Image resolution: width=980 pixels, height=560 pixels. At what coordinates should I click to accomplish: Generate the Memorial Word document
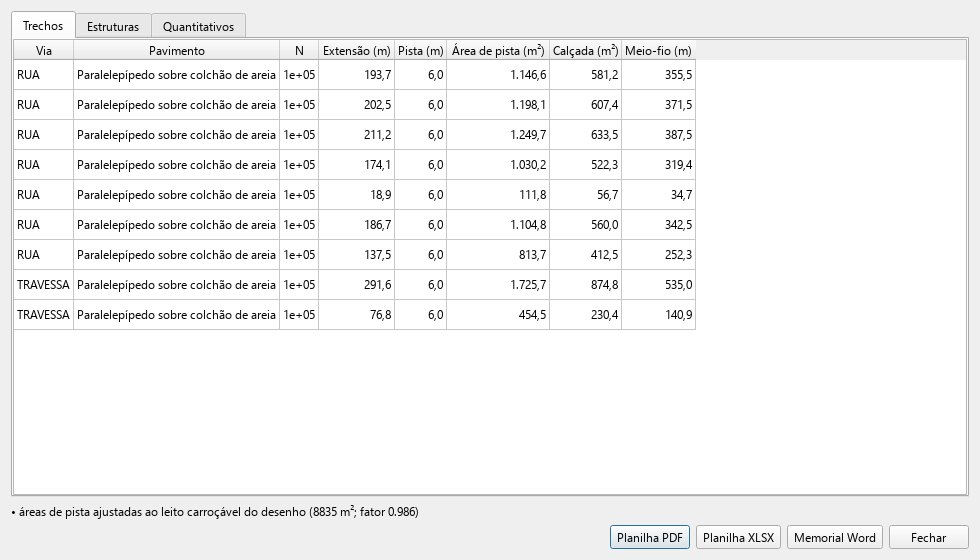point(834,538)
